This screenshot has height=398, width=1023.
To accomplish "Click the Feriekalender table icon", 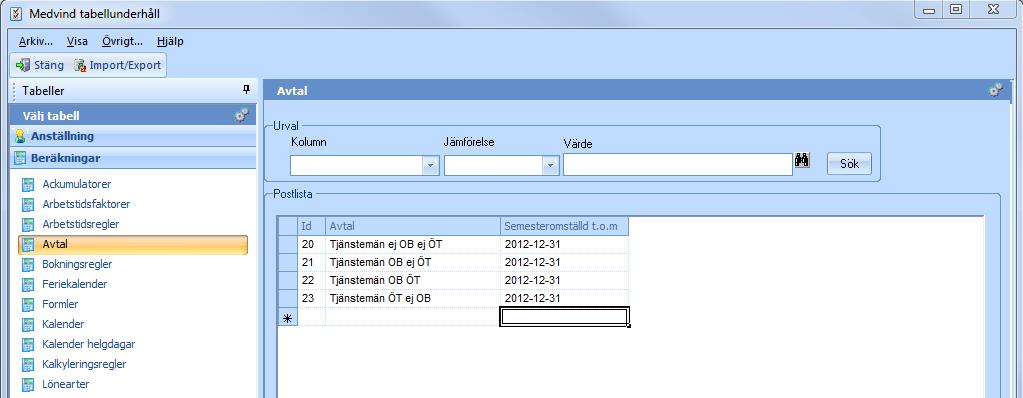I will click(28, 284).
